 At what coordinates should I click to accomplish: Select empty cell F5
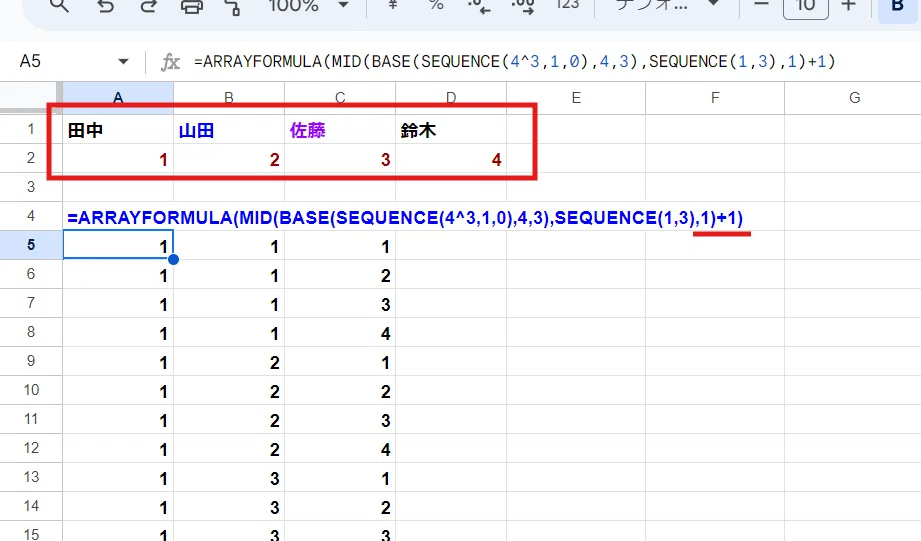click(x=715, y=246)
